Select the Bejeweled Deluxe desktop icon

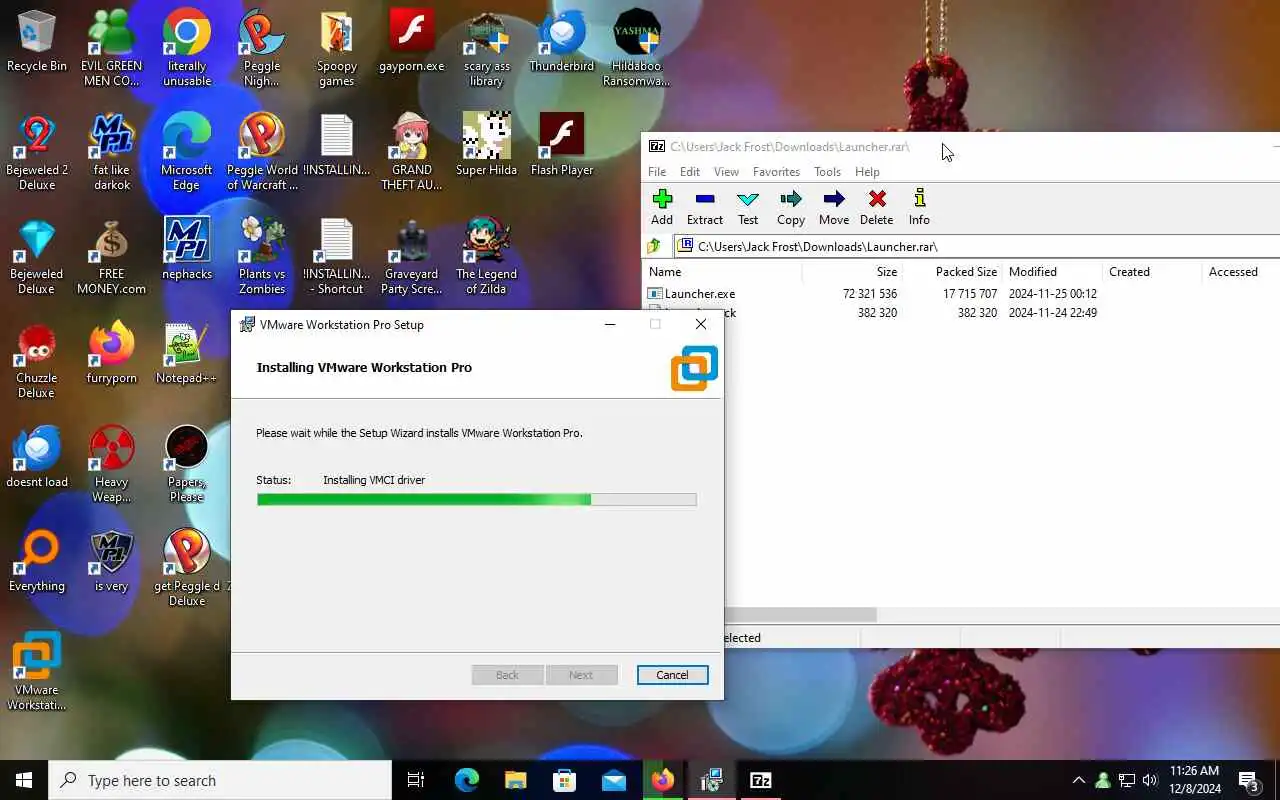37,256
